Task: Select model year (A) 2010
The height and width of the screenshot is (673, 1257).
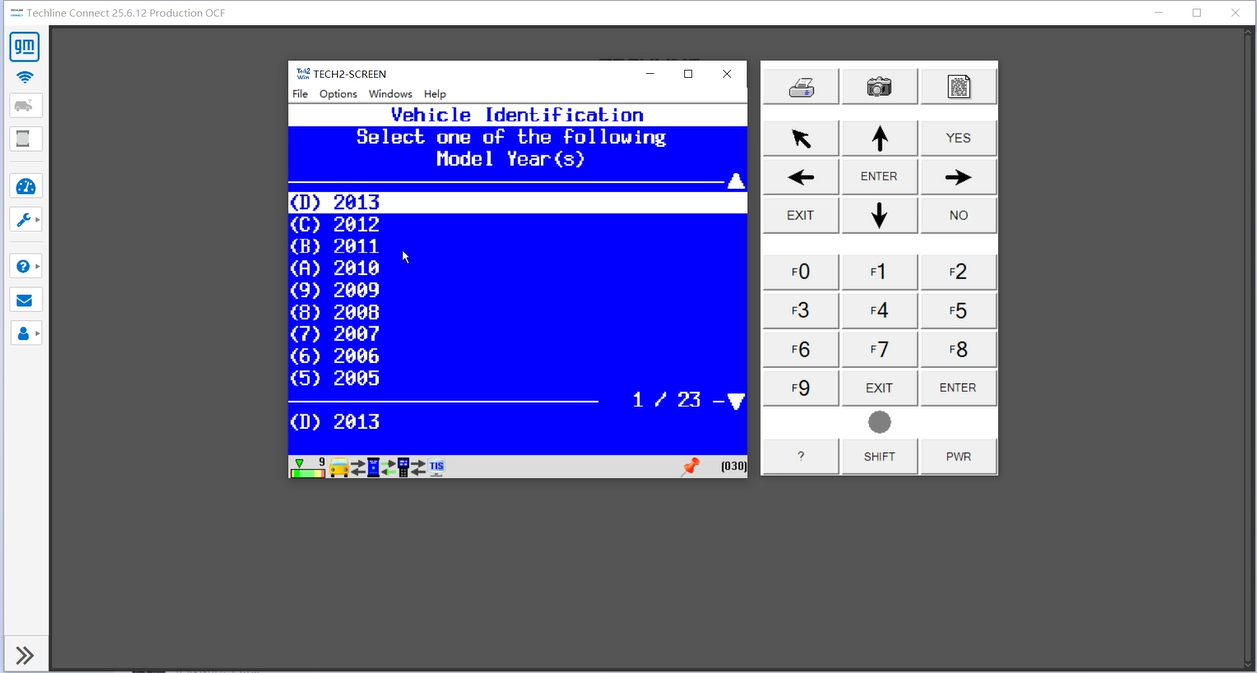Action: tap(335, 268)
